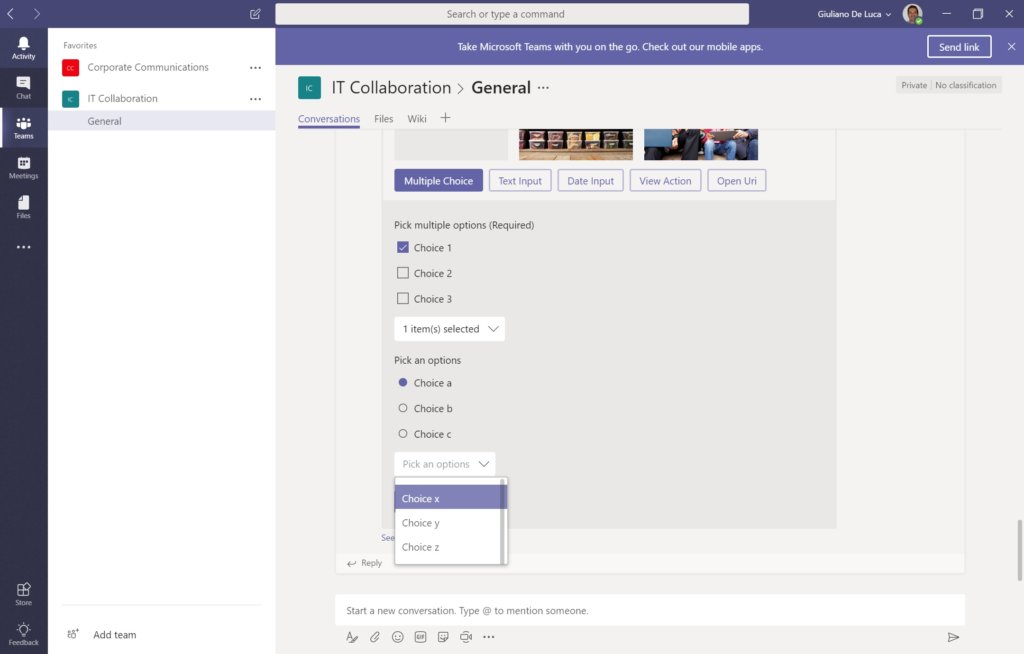Open the Activity feed from sidebar
The height and width of the screenshot is (654, 1024).
click(23, 45)
